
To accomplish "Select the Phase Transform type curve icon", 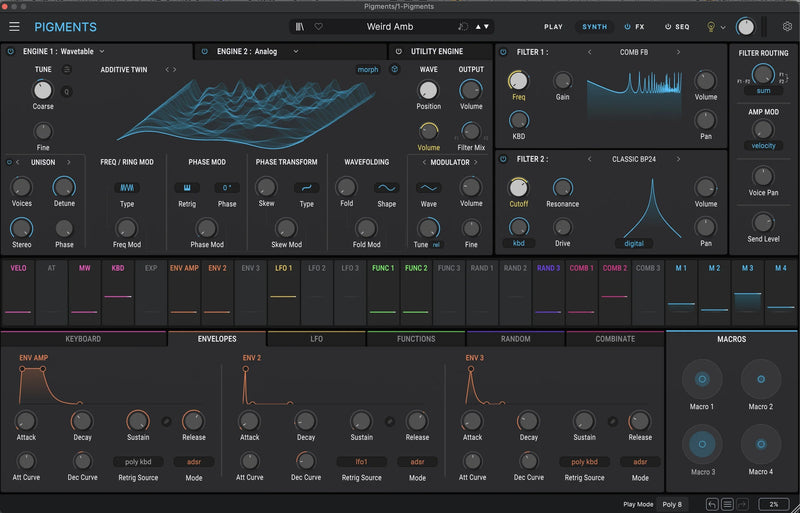I will [x=307, y=188].
